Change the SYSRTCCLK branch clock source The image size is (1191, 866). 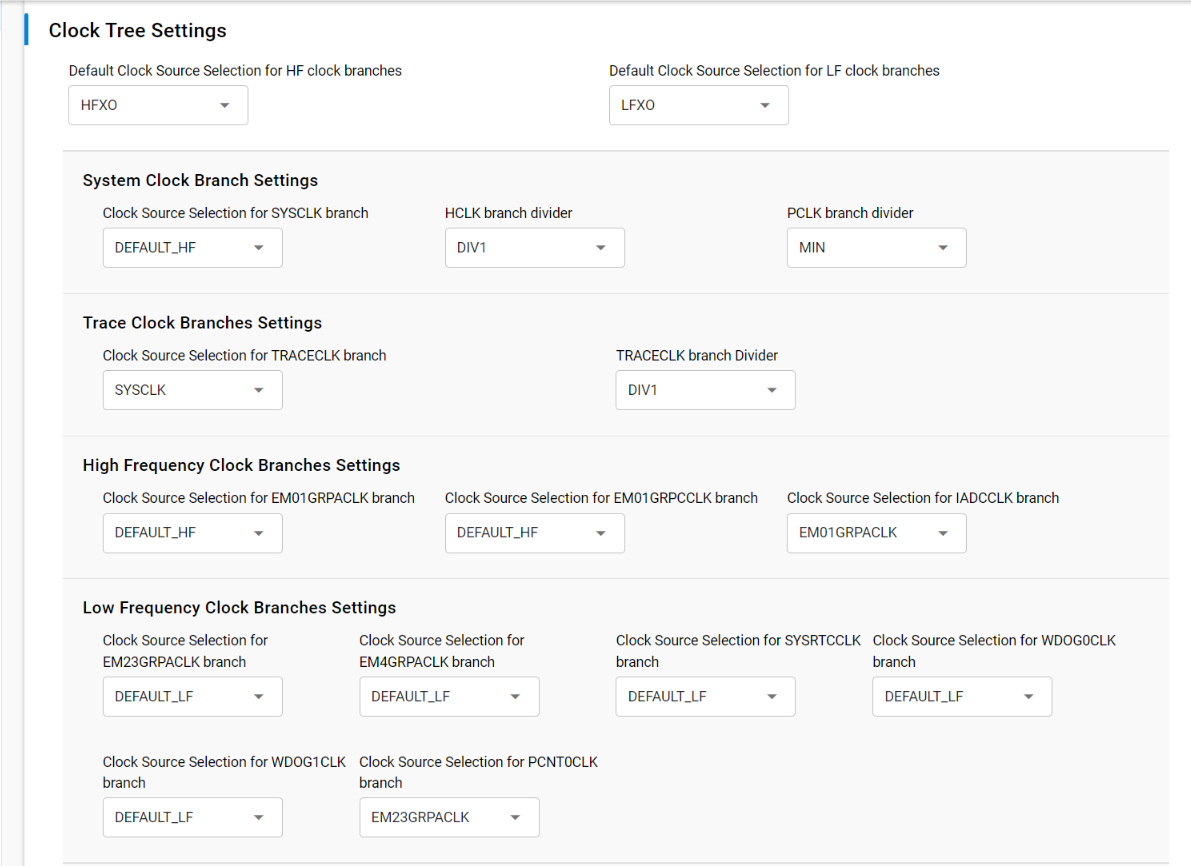click(705, 696)
